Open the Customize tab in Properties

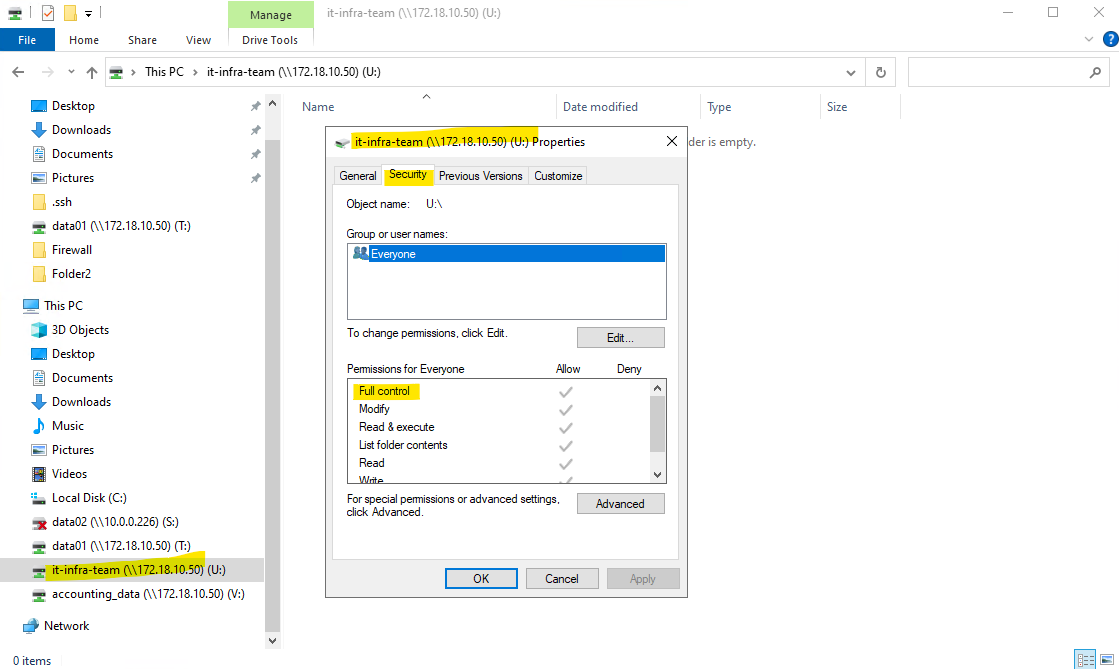(x=558, y=176)
